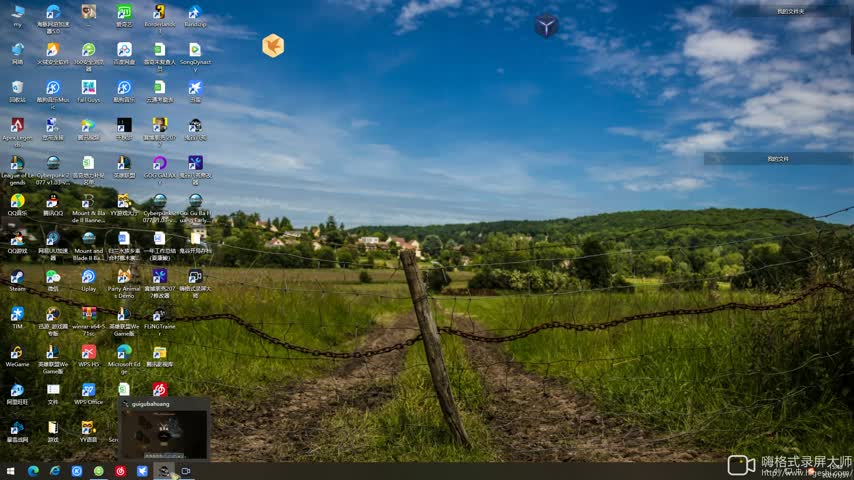
Task: Launch the Uplay desktop shortcut
Action: click(x=88, y=278)
